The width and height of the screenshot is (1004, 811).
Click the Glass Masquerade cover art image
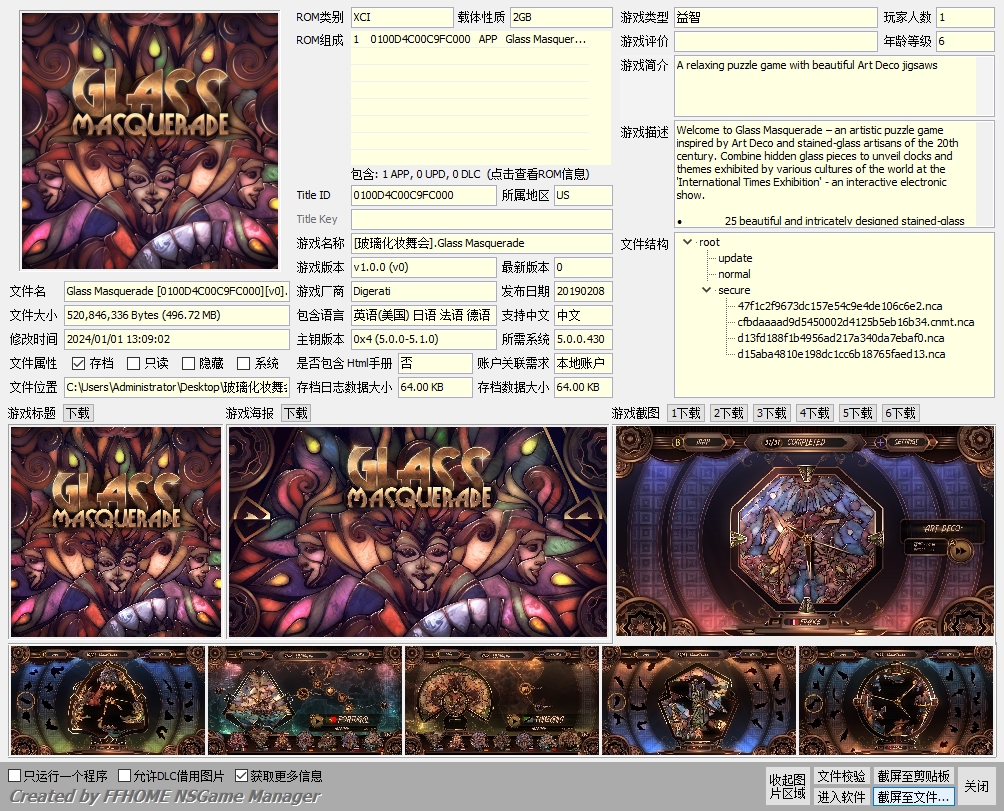coord(150,141)
